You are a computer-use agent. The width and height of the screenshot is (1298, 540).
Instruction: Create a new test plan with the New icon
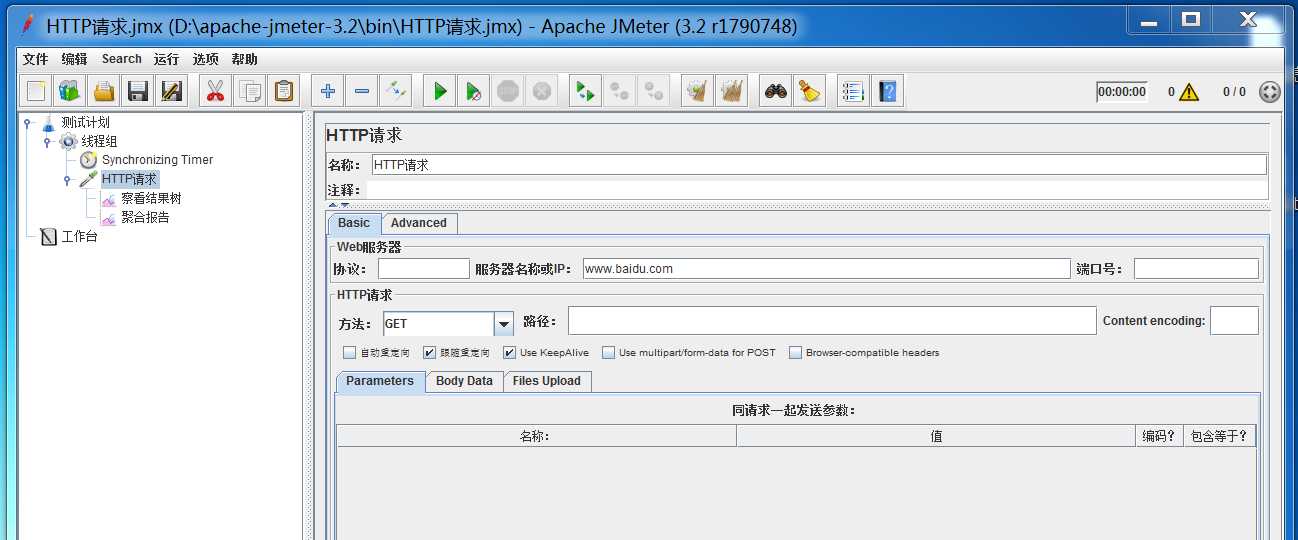point(36,91)
